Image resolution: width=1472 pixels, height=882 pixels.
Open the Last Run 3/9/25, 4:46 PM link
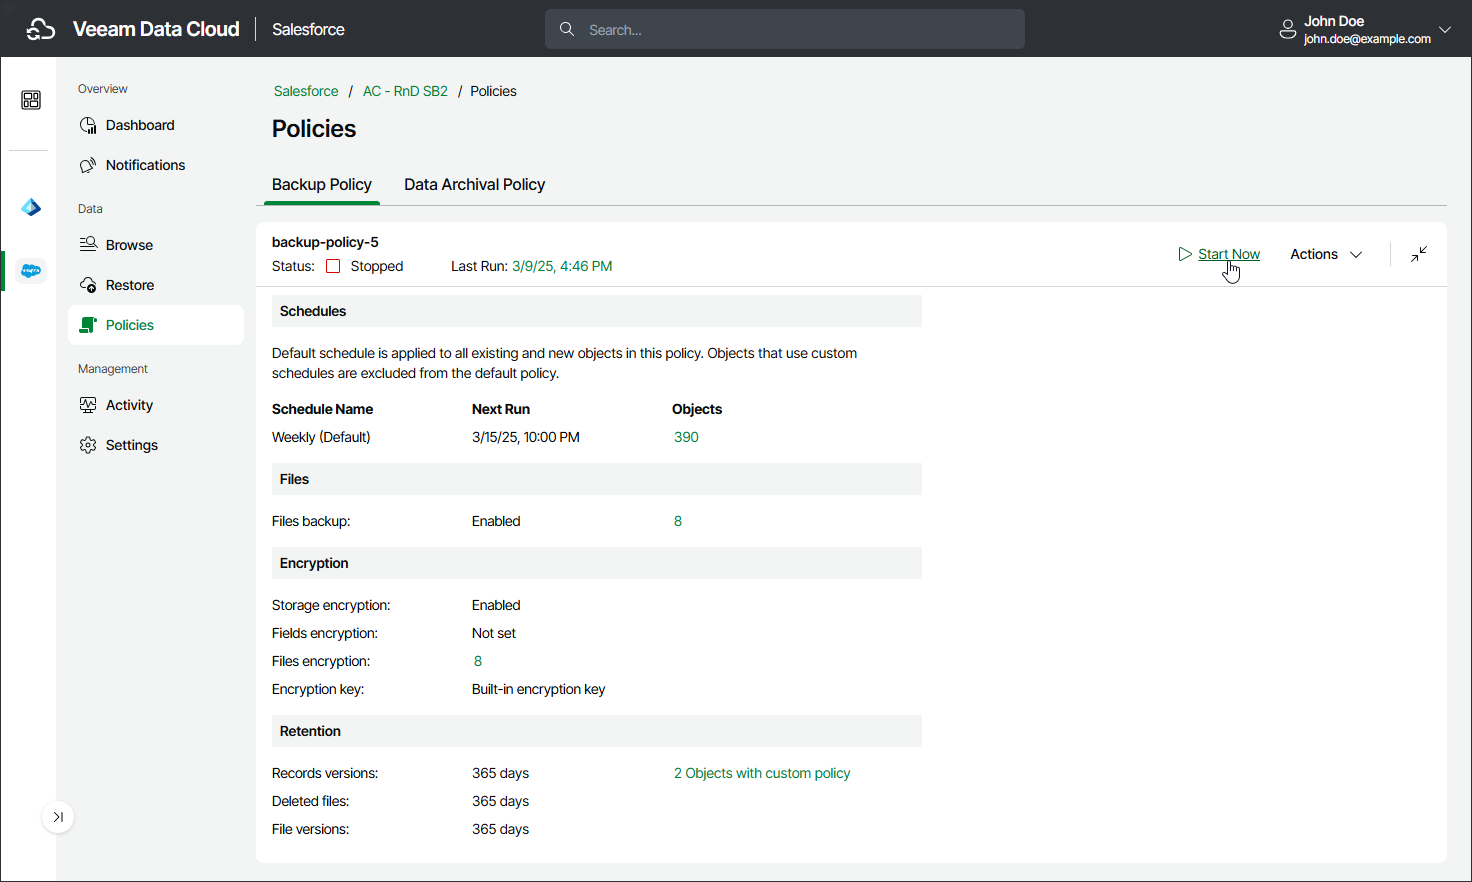(562, 266)
